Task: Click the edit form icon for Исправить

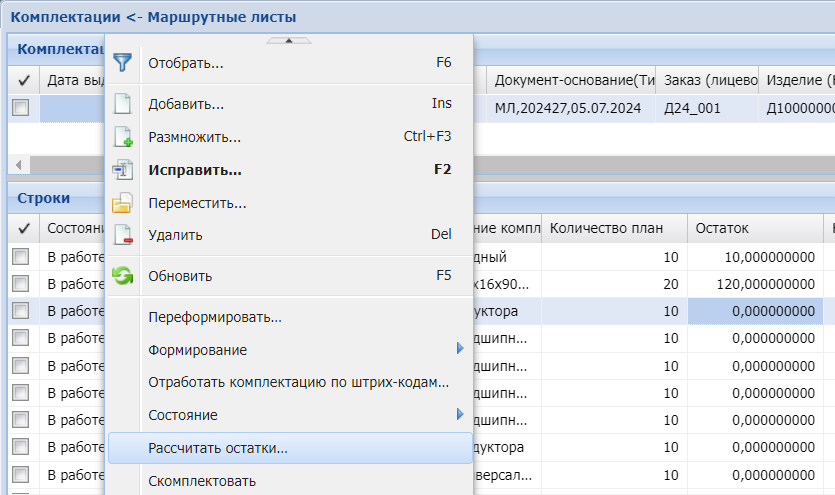Action: click(122, 170)
